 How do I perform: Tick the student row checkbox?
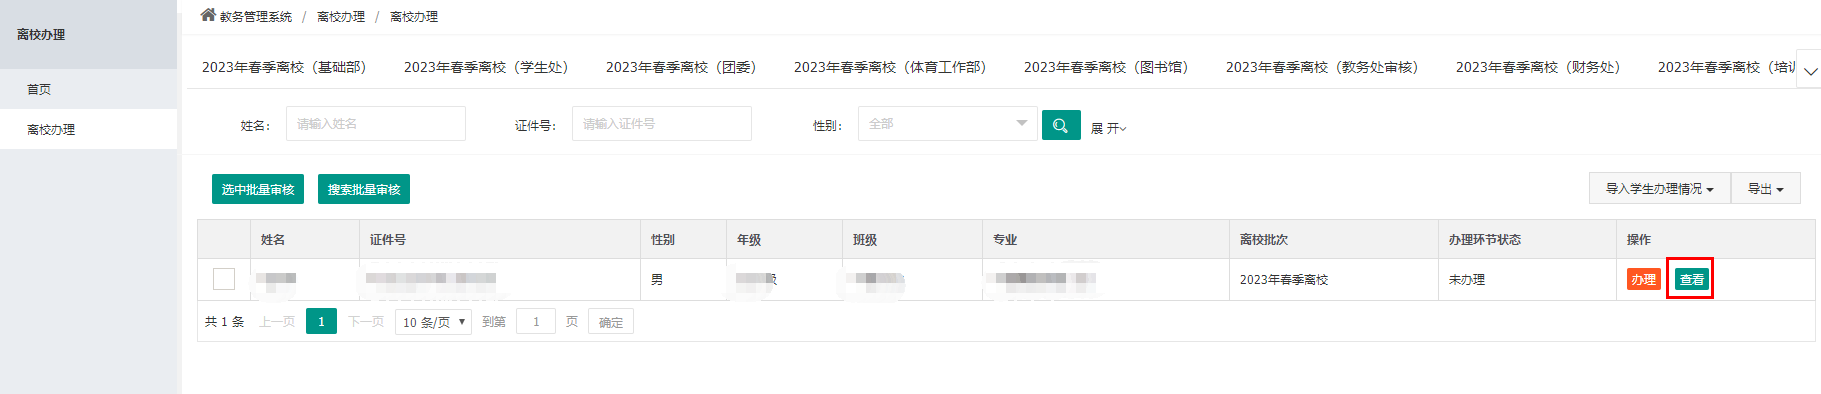click(224, 279)
